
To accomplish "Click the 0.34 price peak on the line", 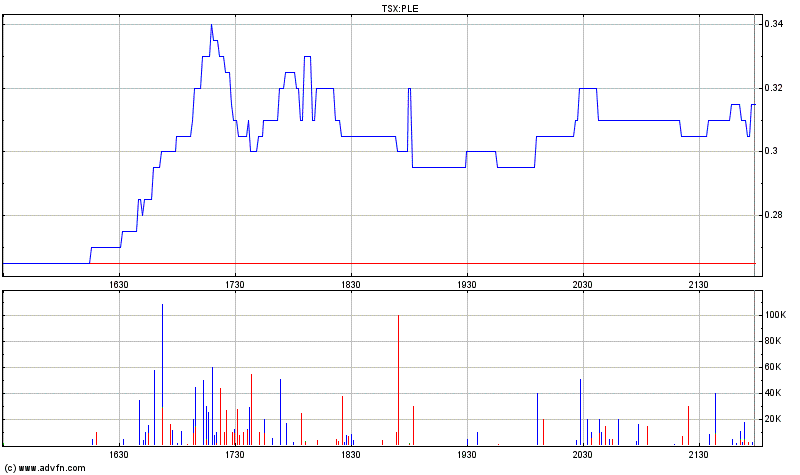I will click(211, 25).
